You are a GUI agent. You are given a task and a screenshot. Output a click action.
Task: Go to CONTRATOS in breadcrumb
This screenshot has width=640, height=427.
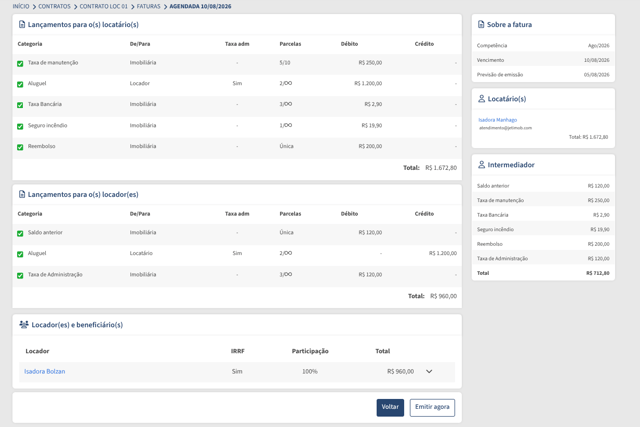pos(54,7)
